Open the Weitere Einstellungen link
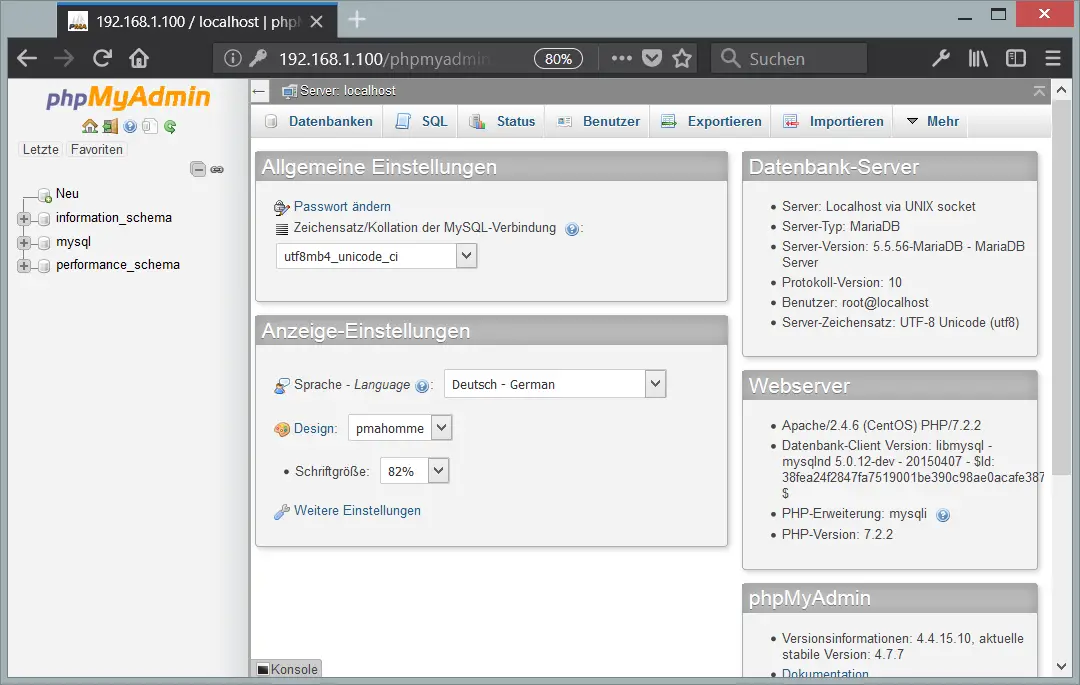Viewport: 1080px width, 685px height. click(x=357, y=511)
